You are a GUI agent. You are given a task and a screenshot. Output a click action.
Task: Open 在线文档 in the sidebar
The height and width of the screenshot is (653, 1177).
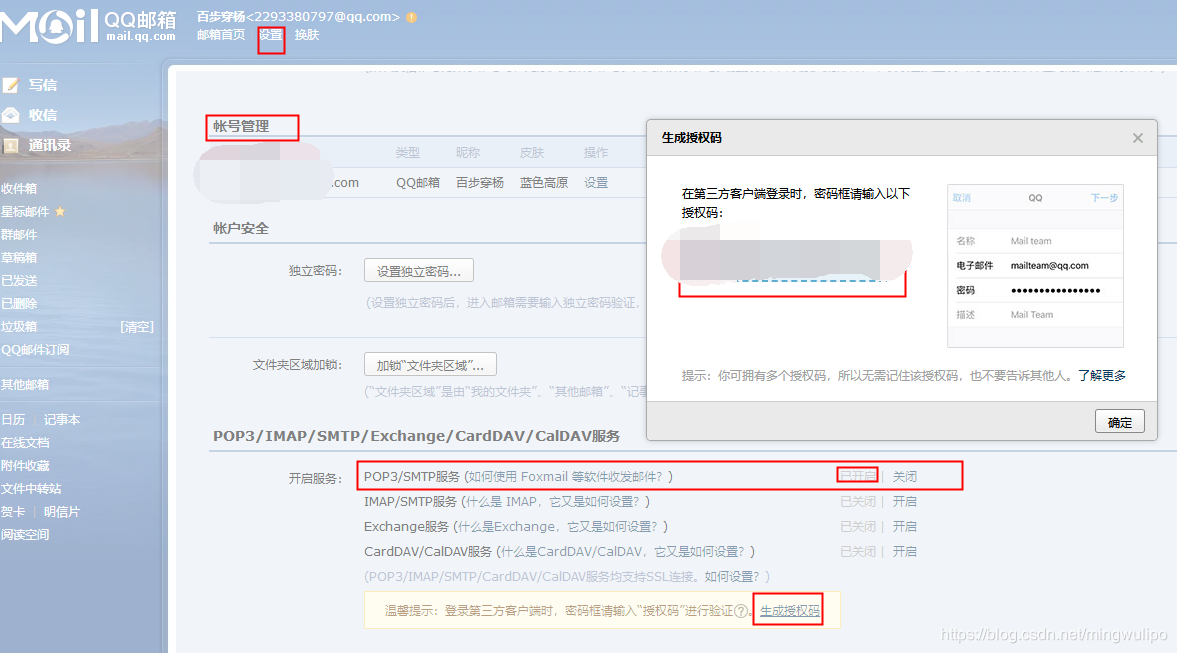(25, 443)
